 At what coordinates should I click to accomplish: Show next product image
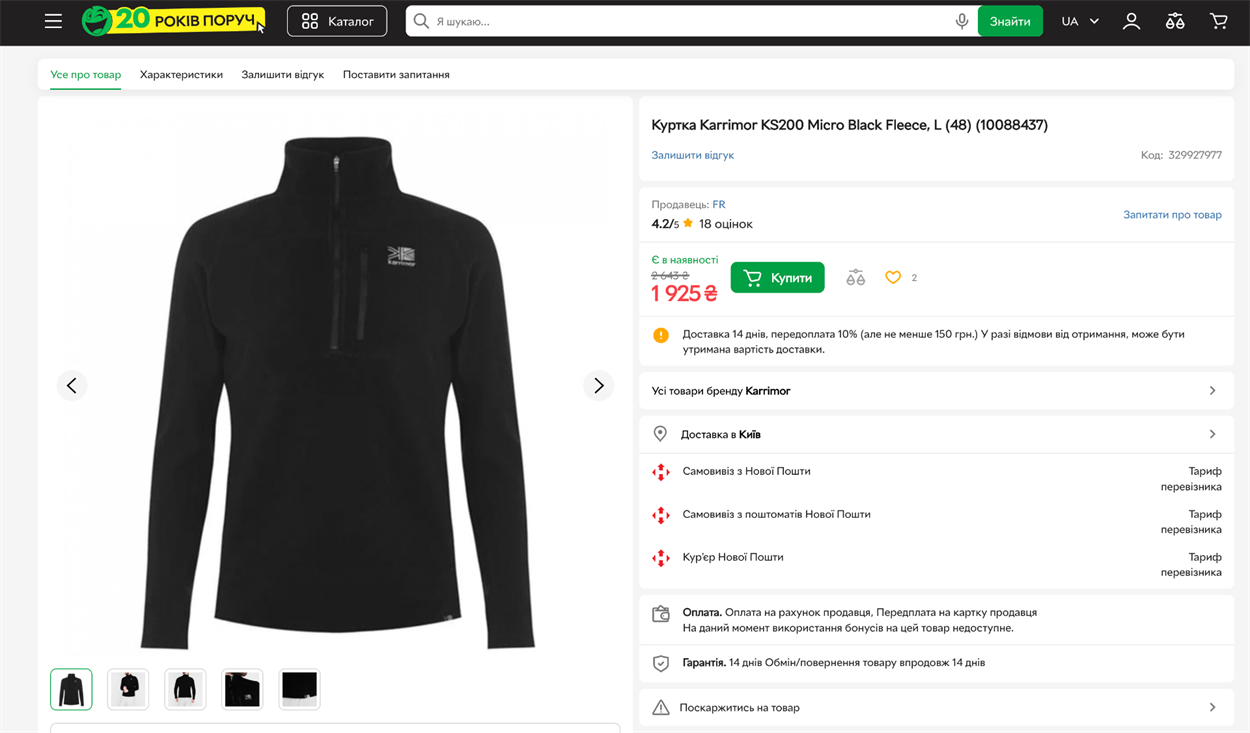[x=598, y=385]
